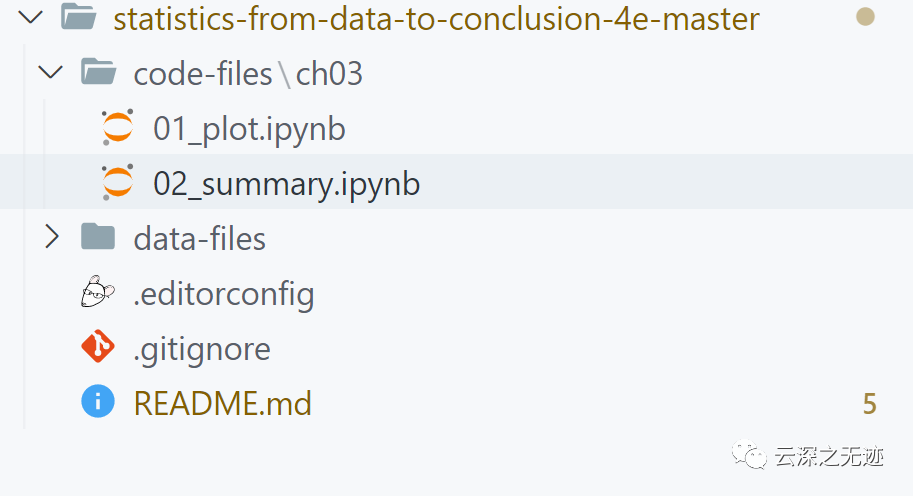Click the README.md problems count badge 5

pyautogui.click(x=869, y=404)
